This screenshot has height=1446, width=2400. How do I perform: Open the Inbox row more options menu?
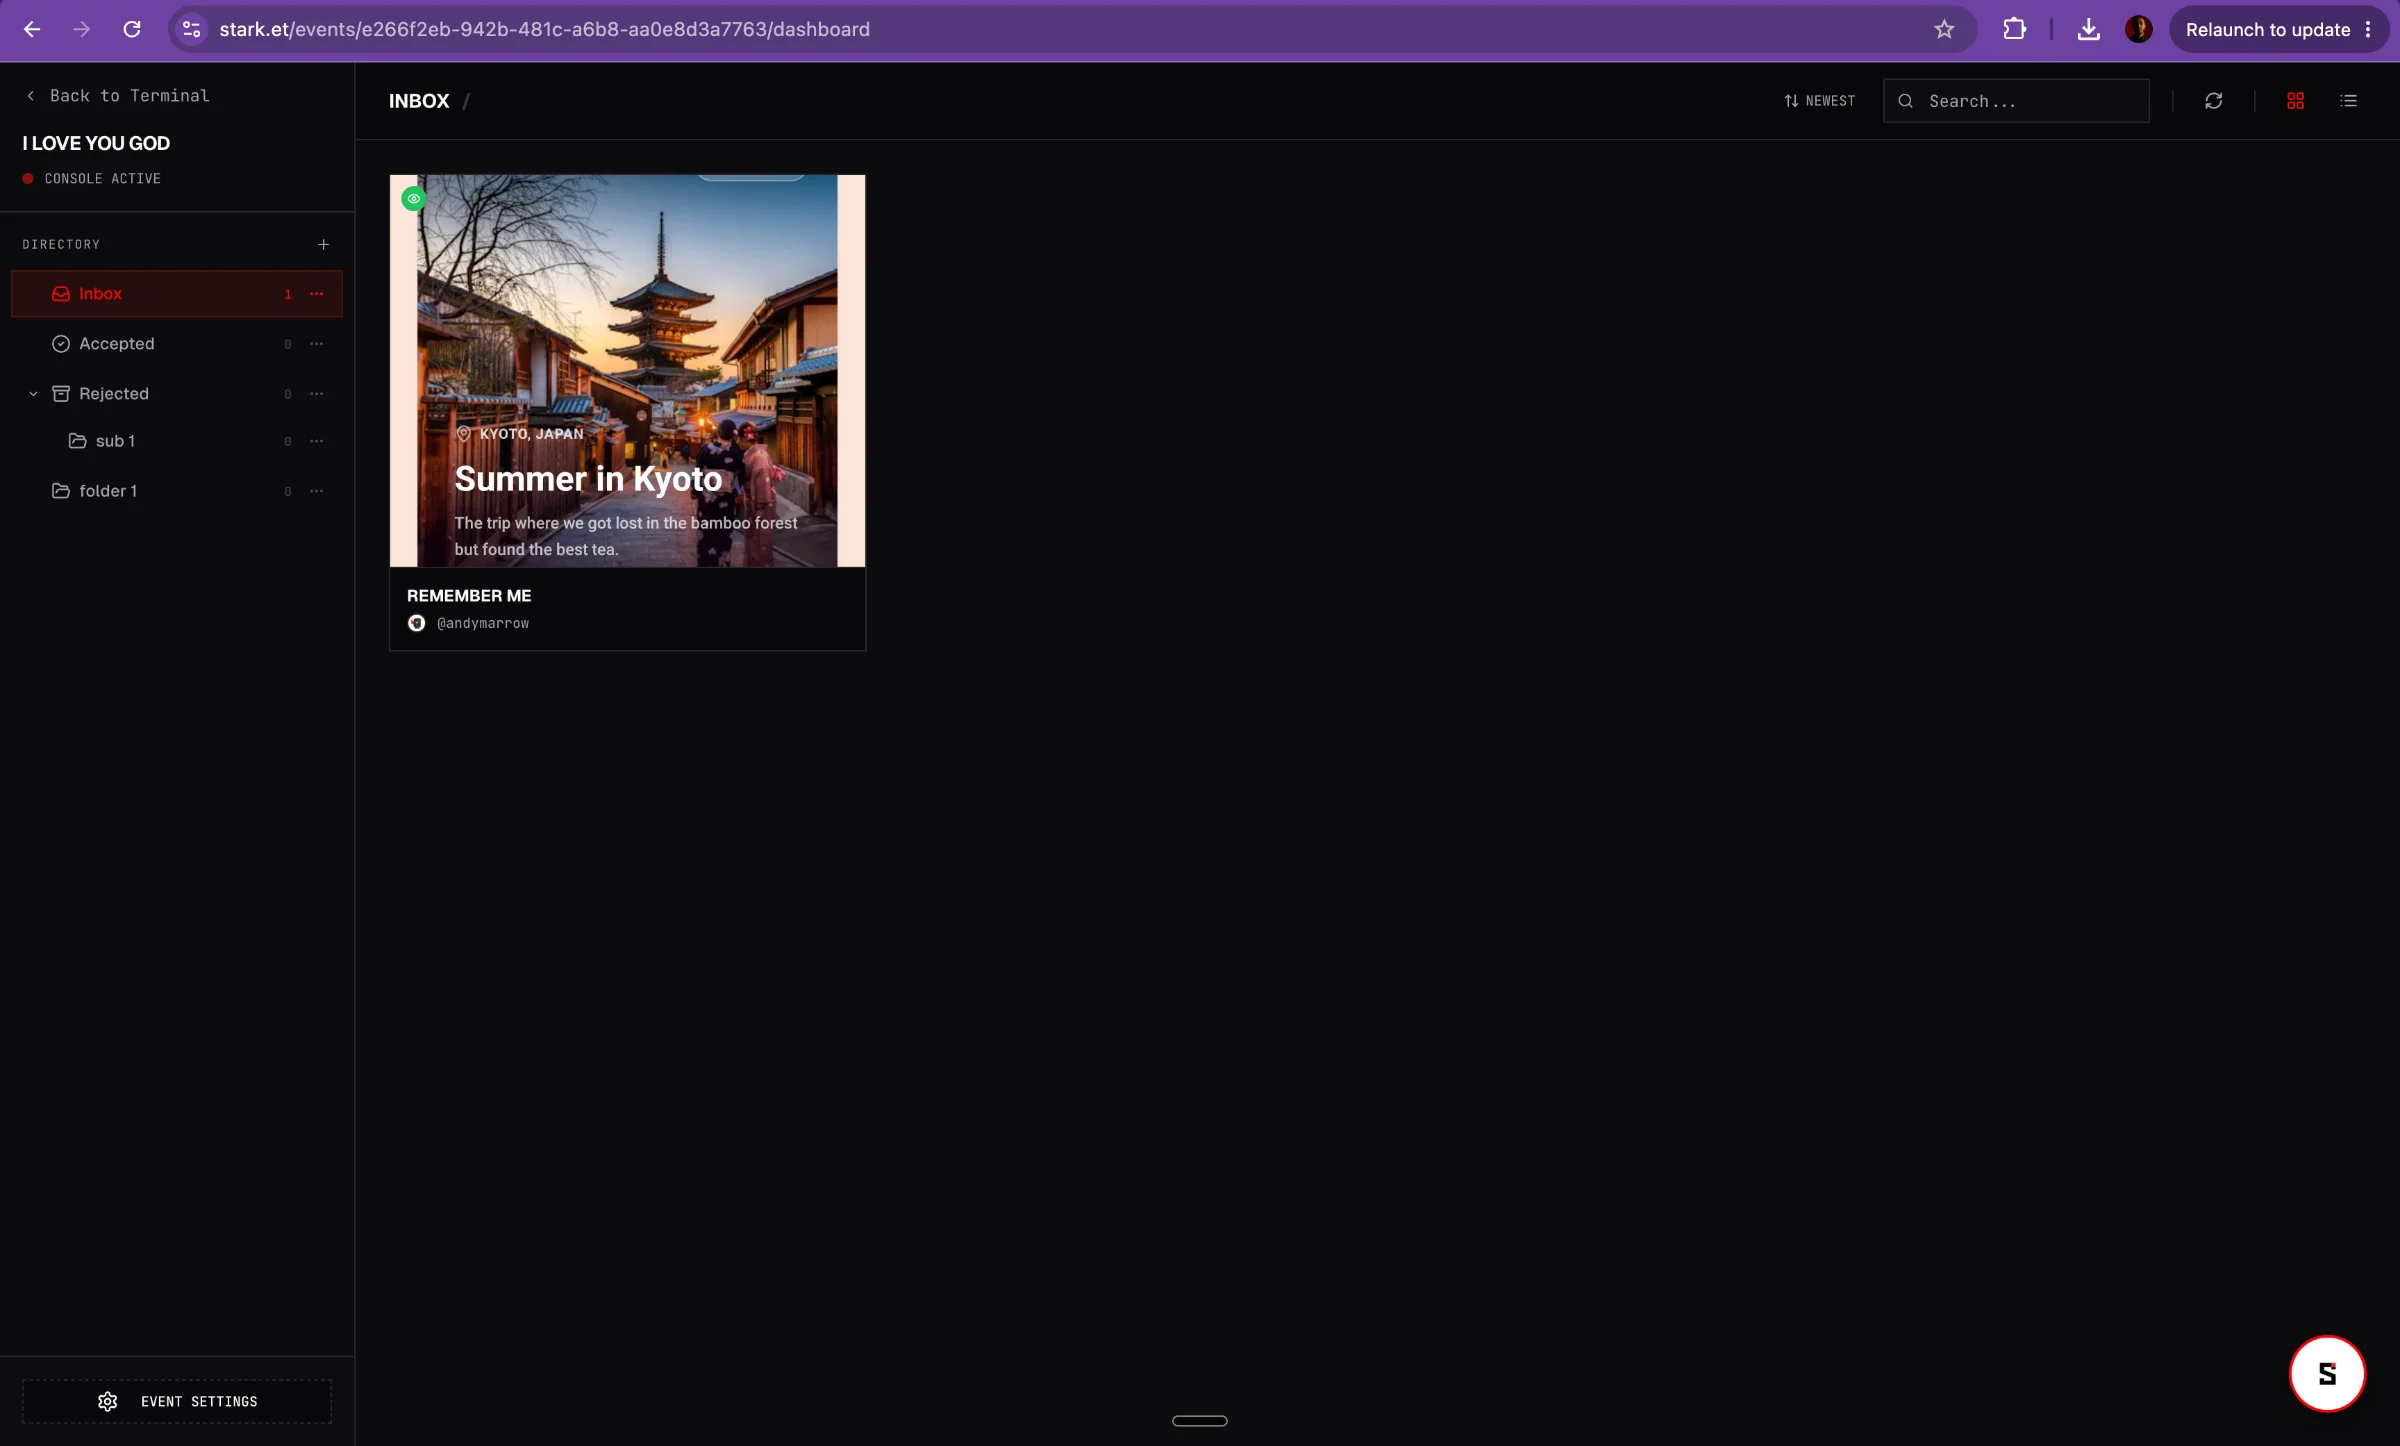(317, 294)
